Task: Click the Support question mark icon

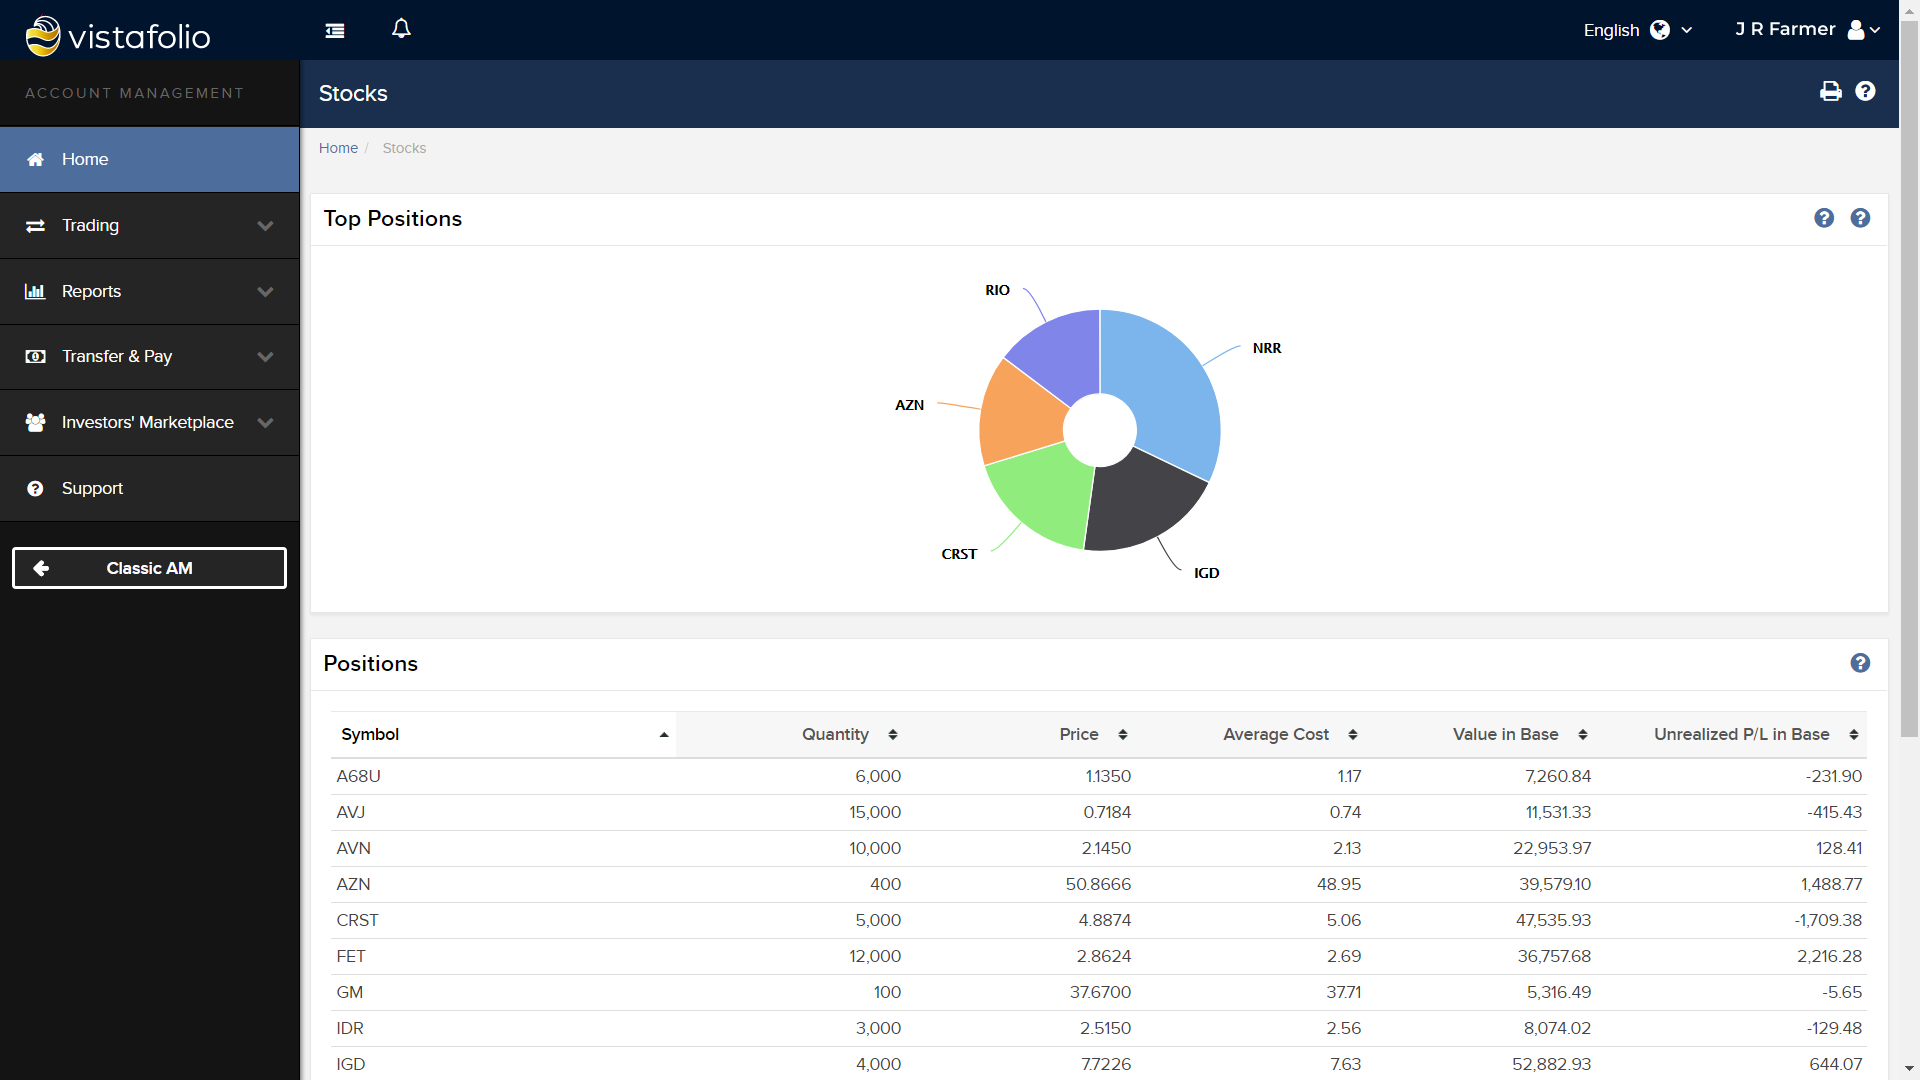Action: tap(36, 489)
